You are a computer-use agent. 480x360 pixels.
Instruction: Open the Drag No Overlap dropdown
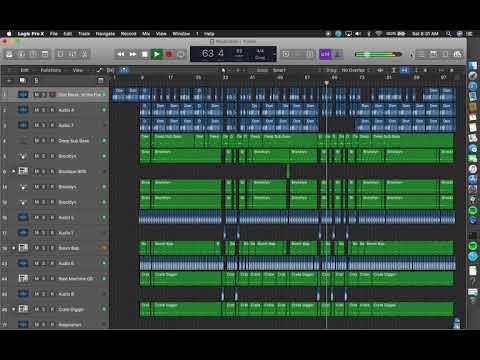[353, 70]
